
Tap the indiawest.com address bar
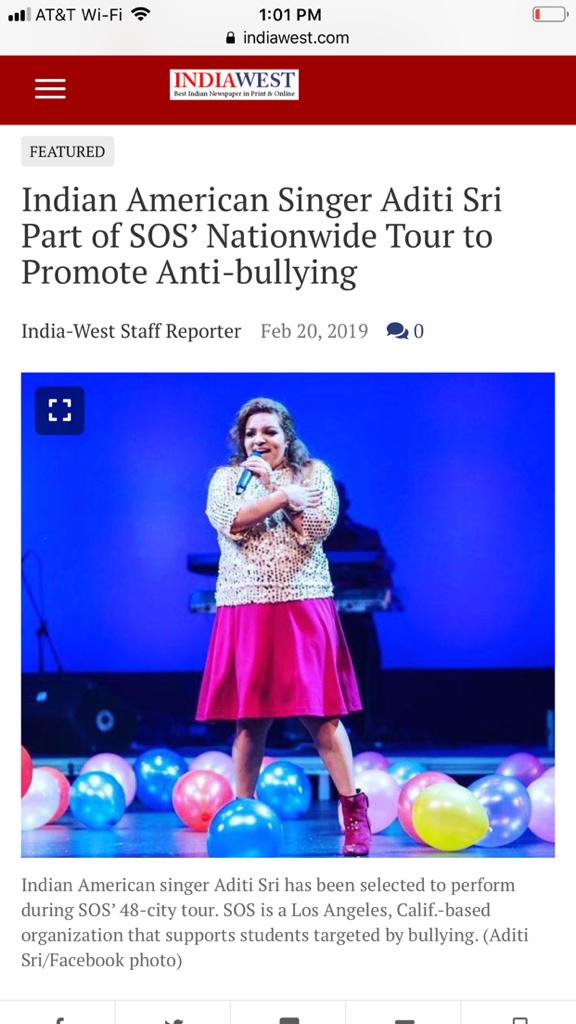(x=288, y=39)
